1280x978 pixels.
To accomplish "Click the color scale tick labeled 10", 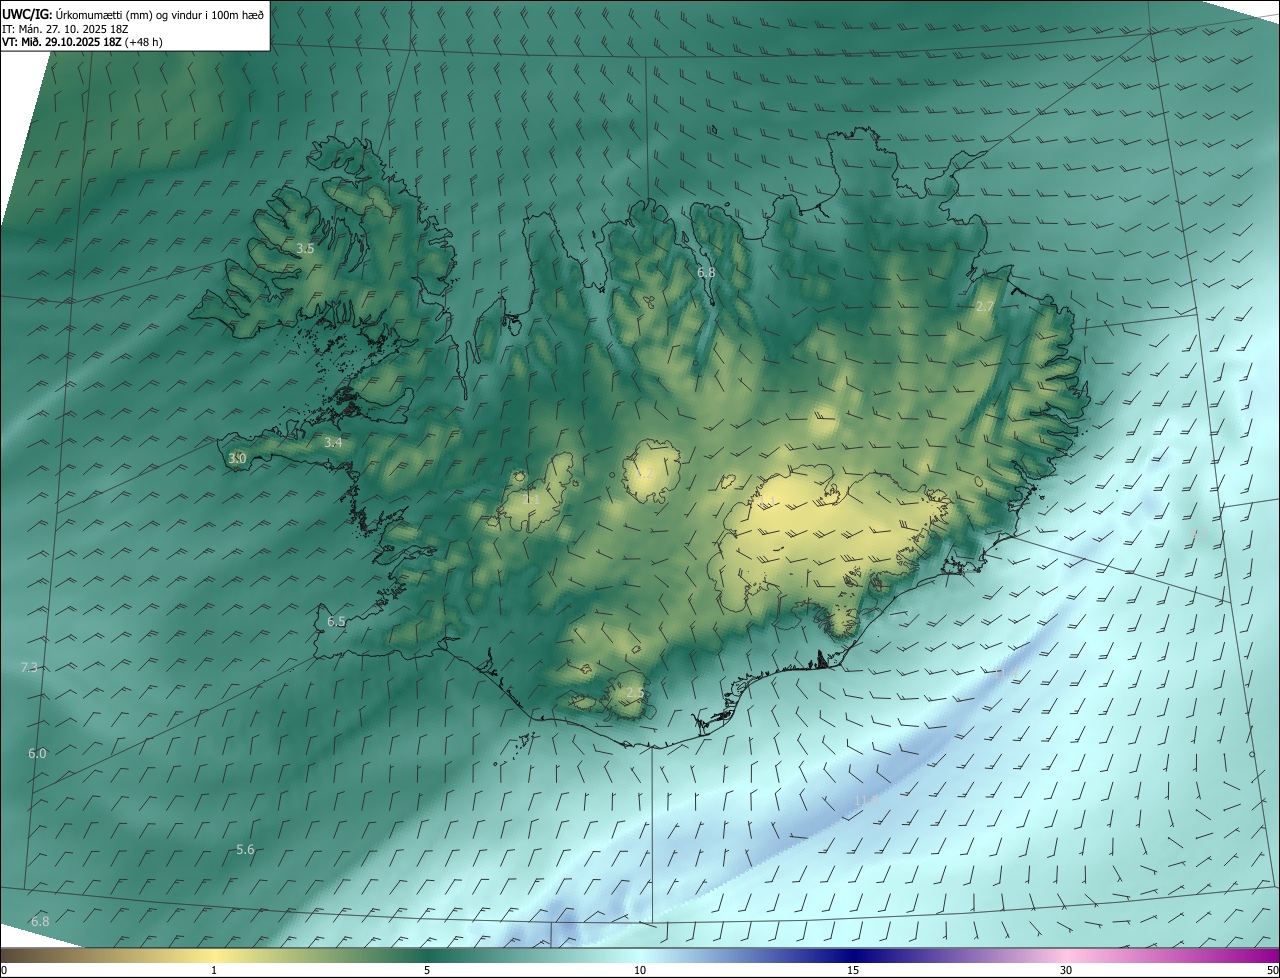I will click(x=640, y=970).
